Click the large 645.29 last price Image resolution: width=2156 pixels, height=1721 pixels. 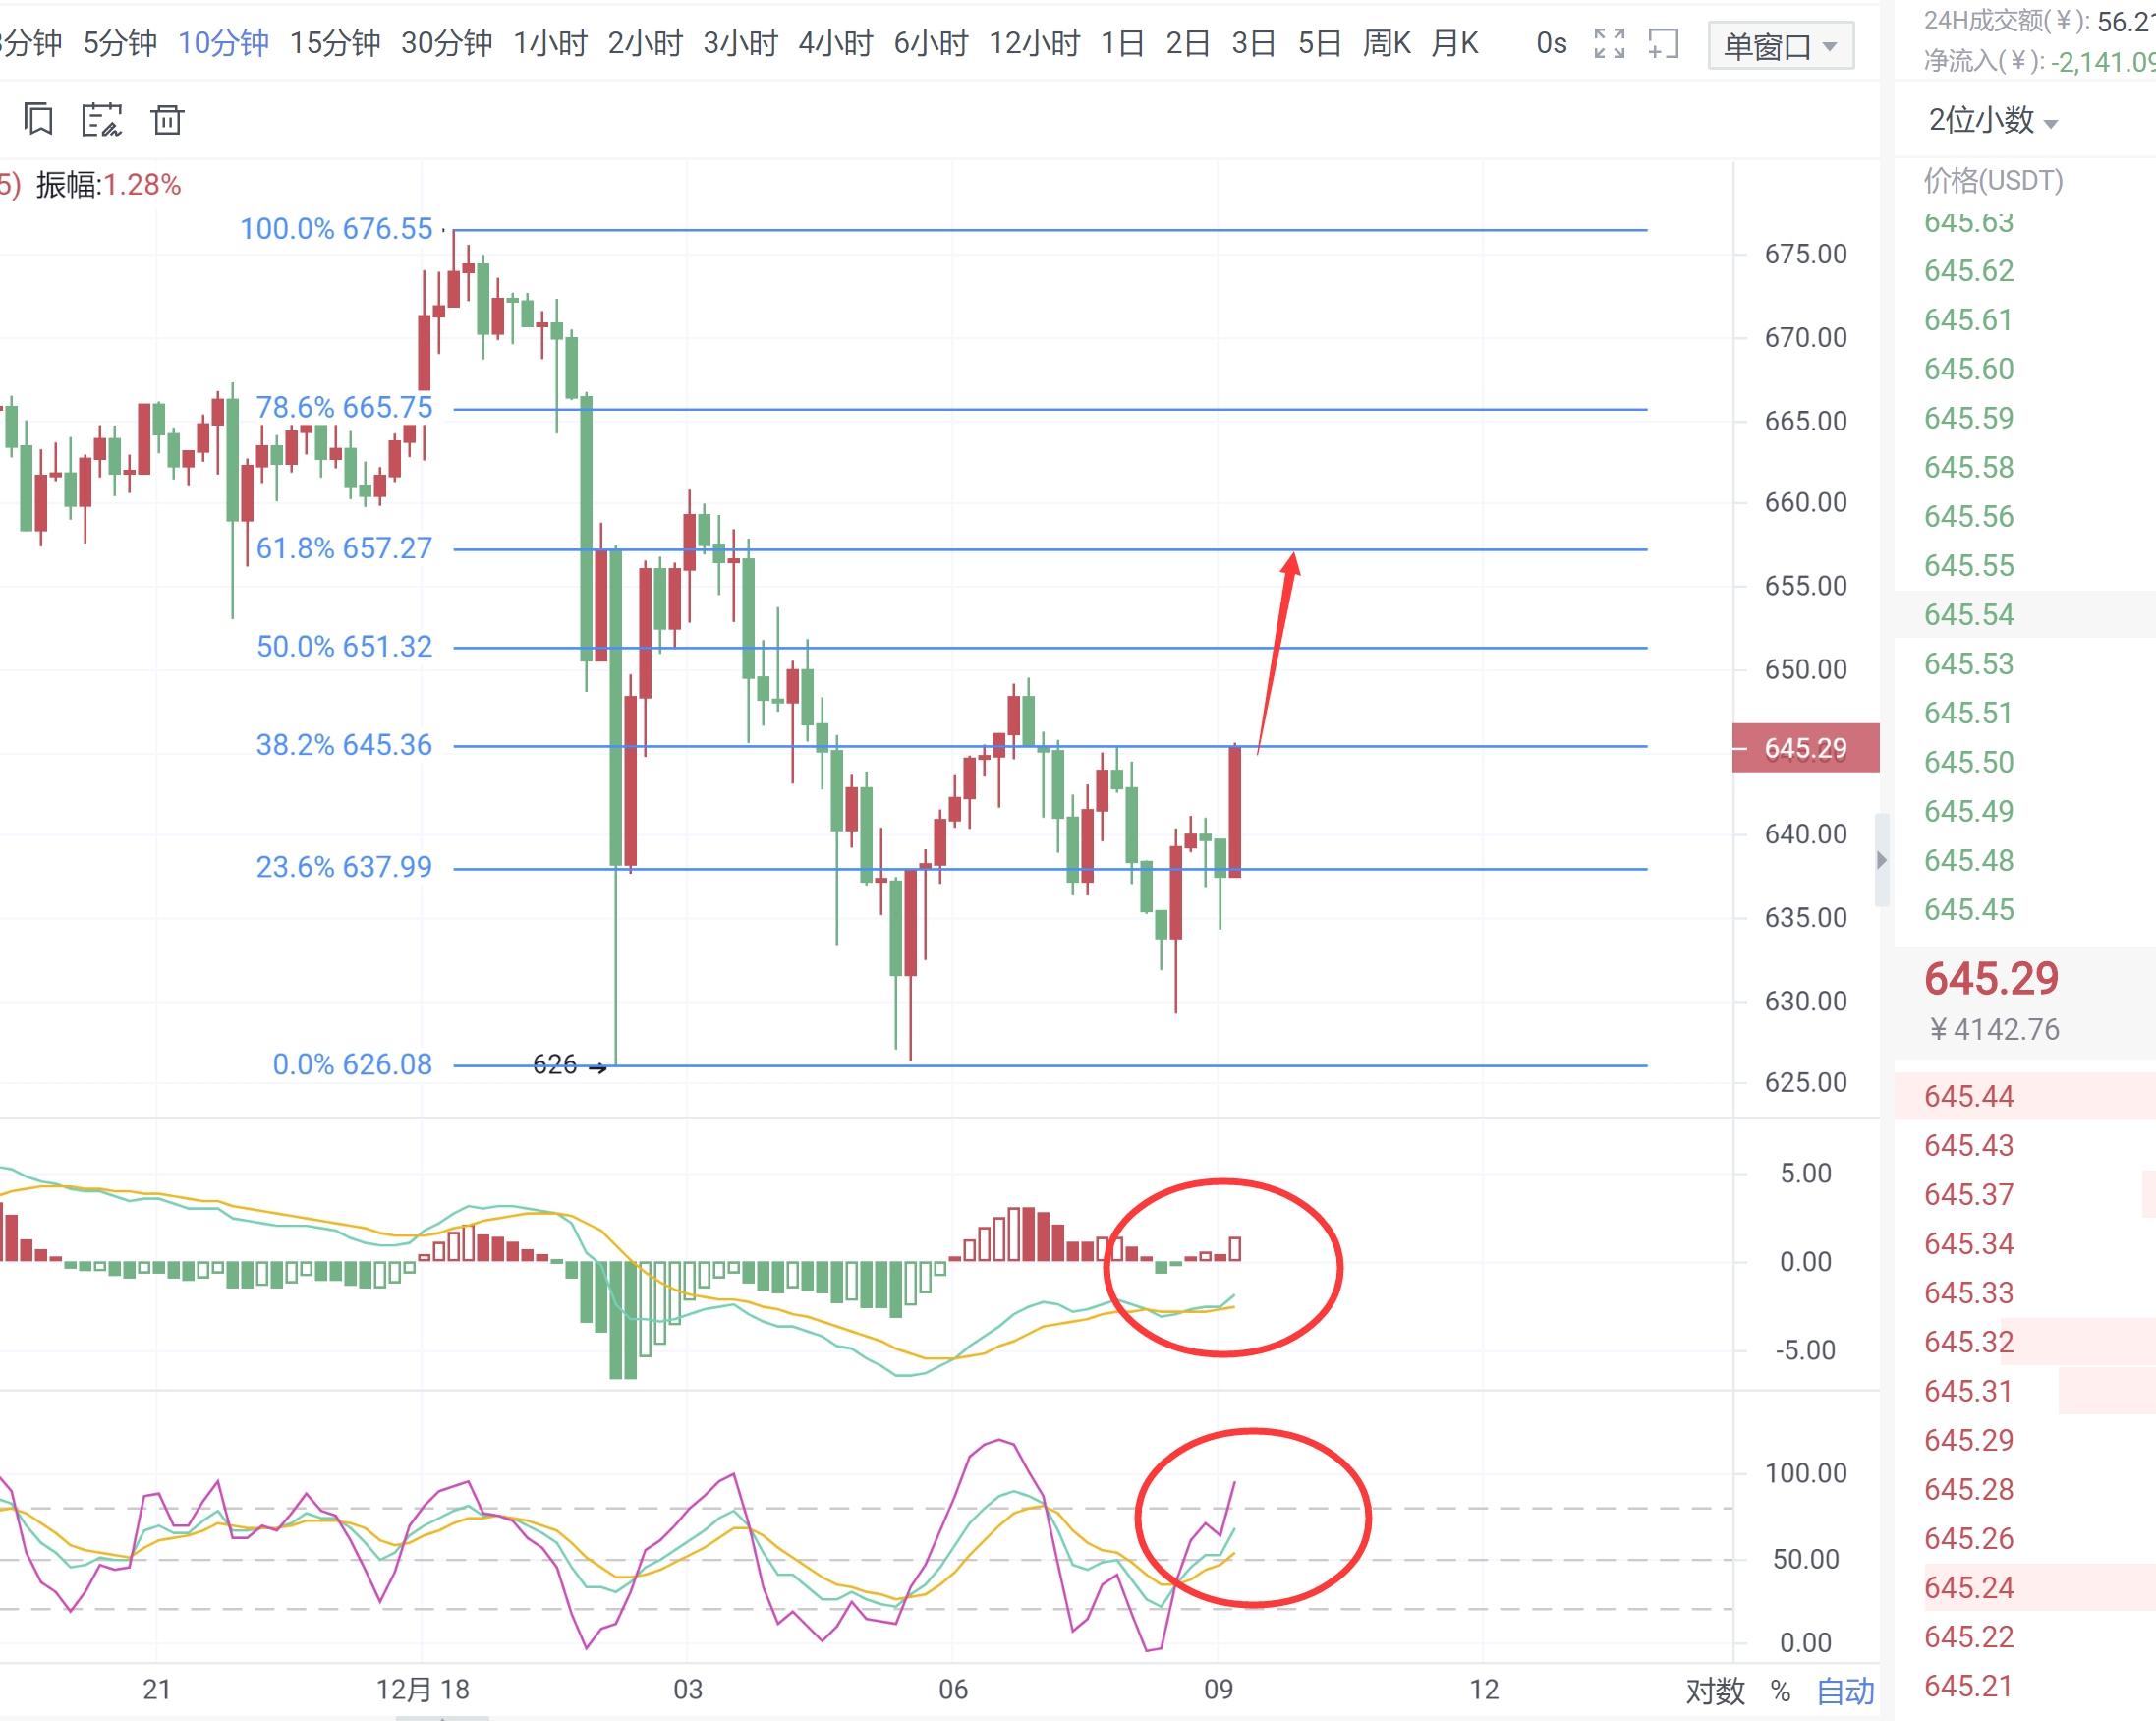click(1991, 978)
